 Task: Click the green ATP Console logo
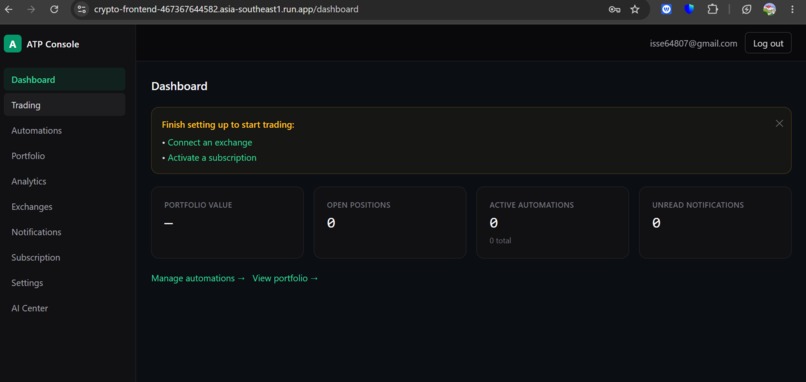click(12, 44)
